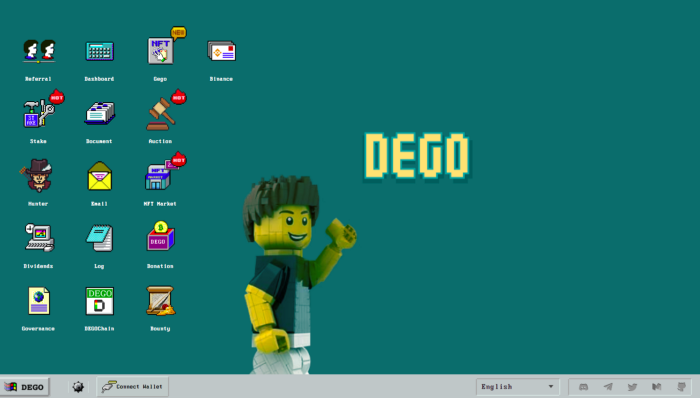700x398 pixels.
Task: Expand the English language dropdown
Action: [x=517, y=387]
